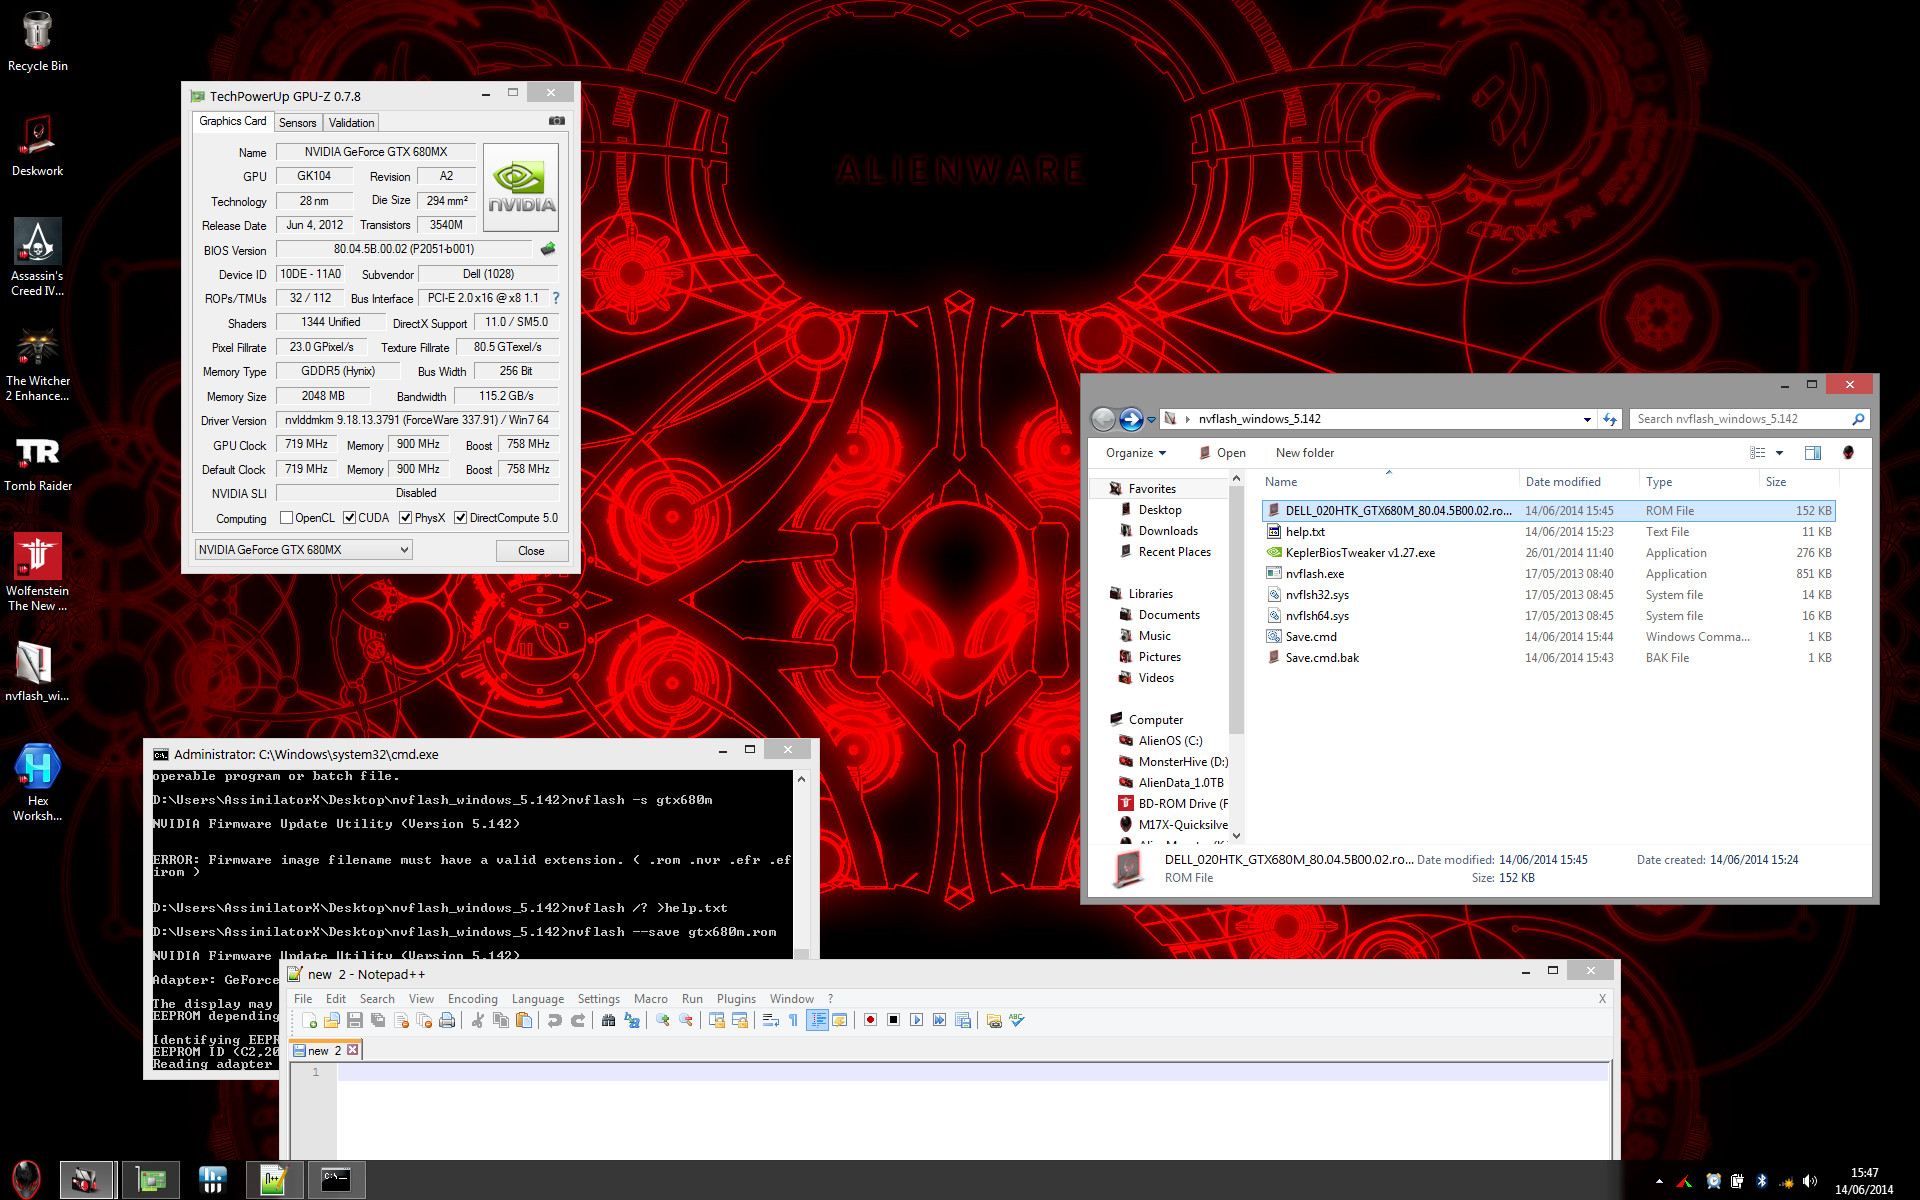Viewport: 1920px width, 1200px height.
Task: Toggle OpenCL checkbox in GPU-Z
Action: [x=286, y=518]
